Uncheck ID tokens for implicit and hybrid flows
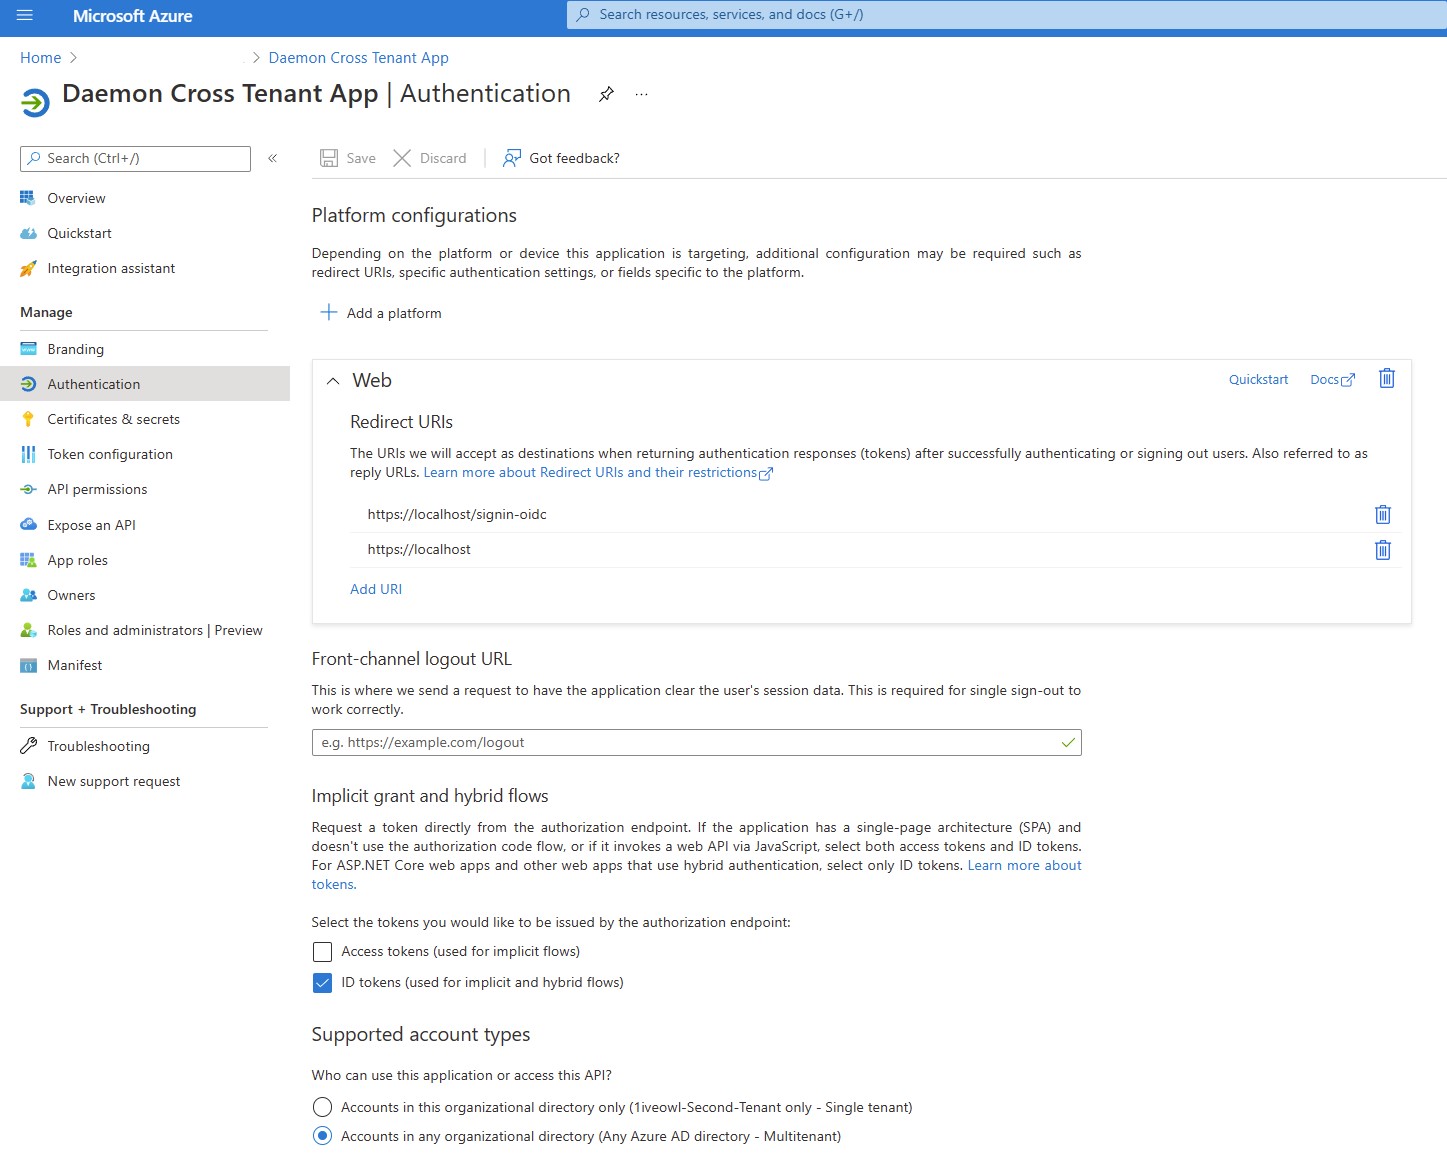This screenshot has height=1163, width=1447. (x=322, y=982)
